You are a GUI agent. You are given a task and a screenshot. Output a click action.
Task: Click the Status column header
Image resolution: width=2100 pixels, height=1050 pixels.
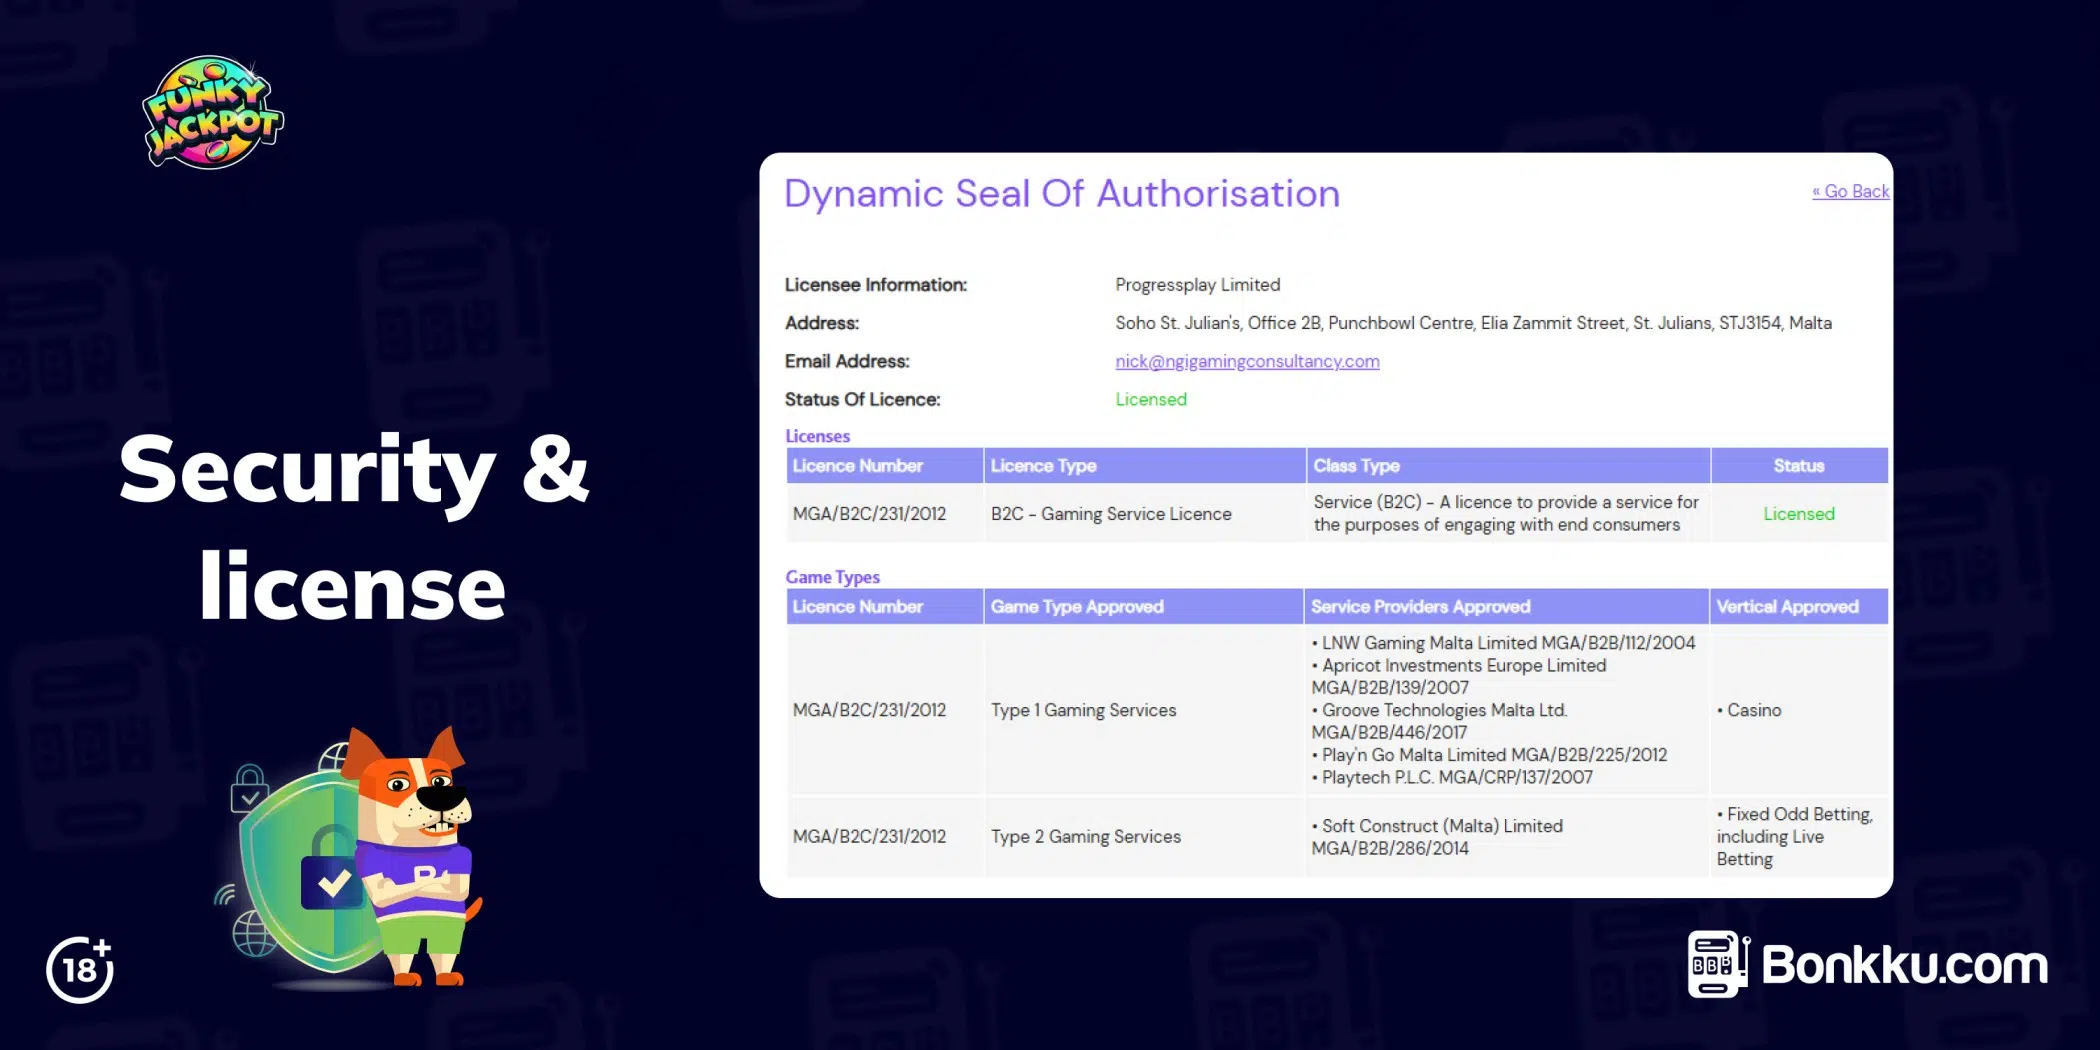click(x=1799, y=466)
